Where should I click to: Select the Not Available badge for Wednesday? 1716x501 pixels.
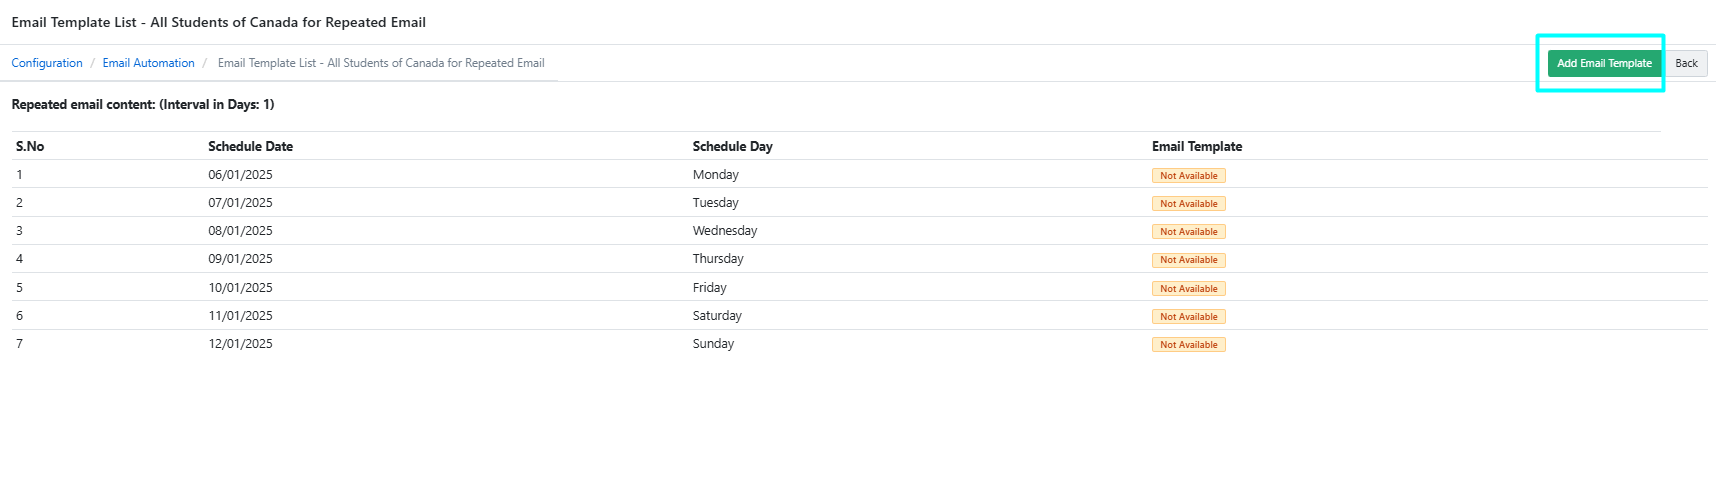click(x=1188, y=232)
